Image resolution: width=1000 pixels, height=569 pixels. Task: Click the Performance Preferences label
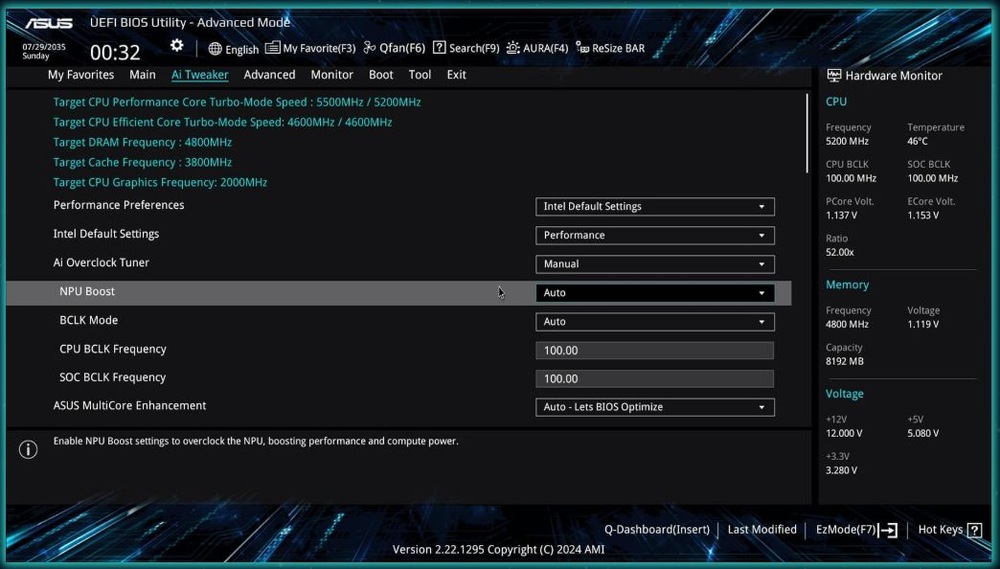coord(119,205)
